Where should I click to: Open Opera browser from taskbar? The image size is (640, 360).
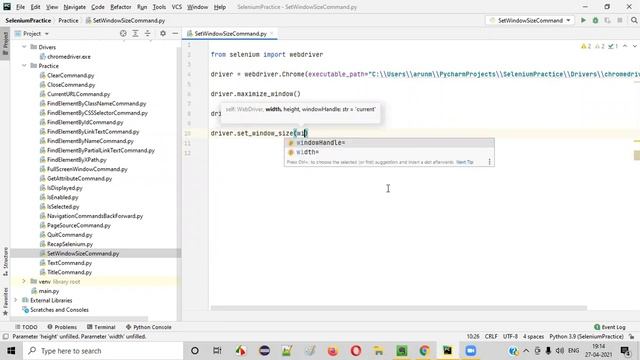tap(356, 351)
